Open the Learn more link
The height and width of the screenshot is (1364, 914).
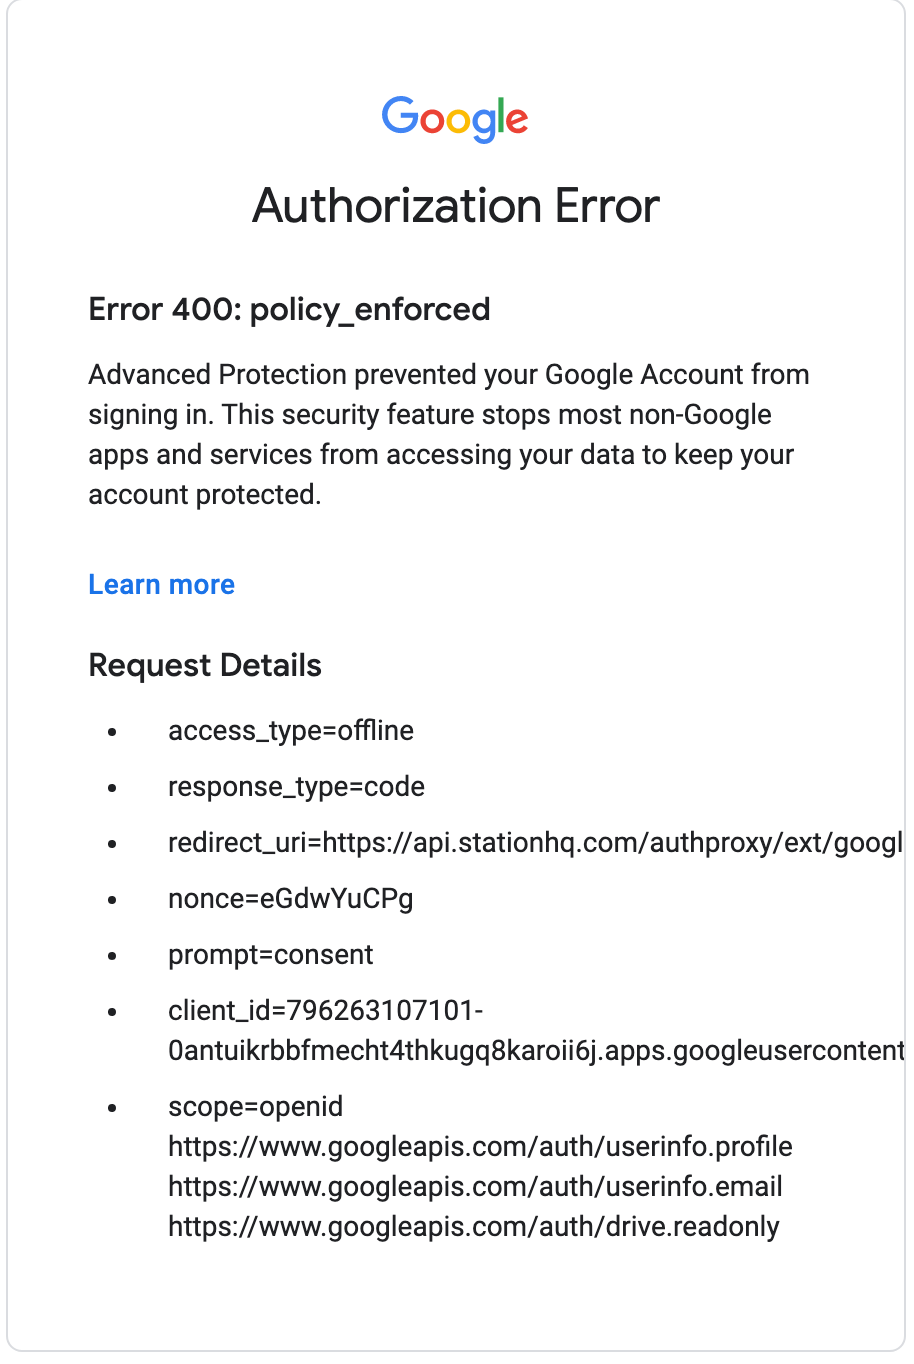click(x=162, y=585)
